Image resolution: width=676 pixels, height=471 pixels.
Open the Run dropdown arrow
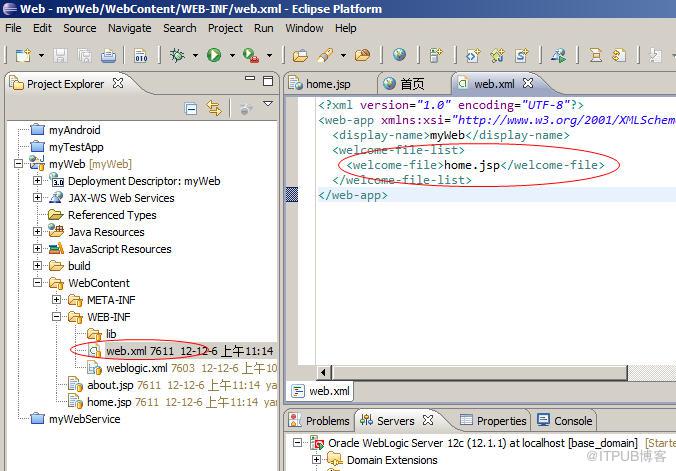click(x=232, y=55)
